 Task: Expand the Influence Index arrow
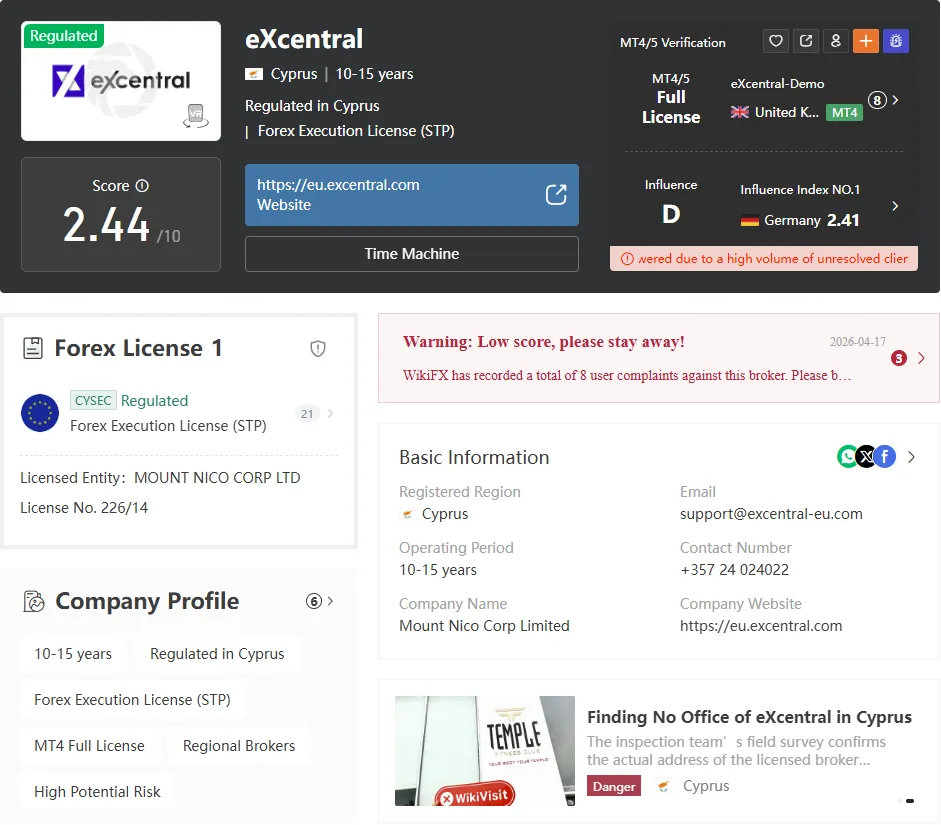pyautogui.click(x=895, y=206)
